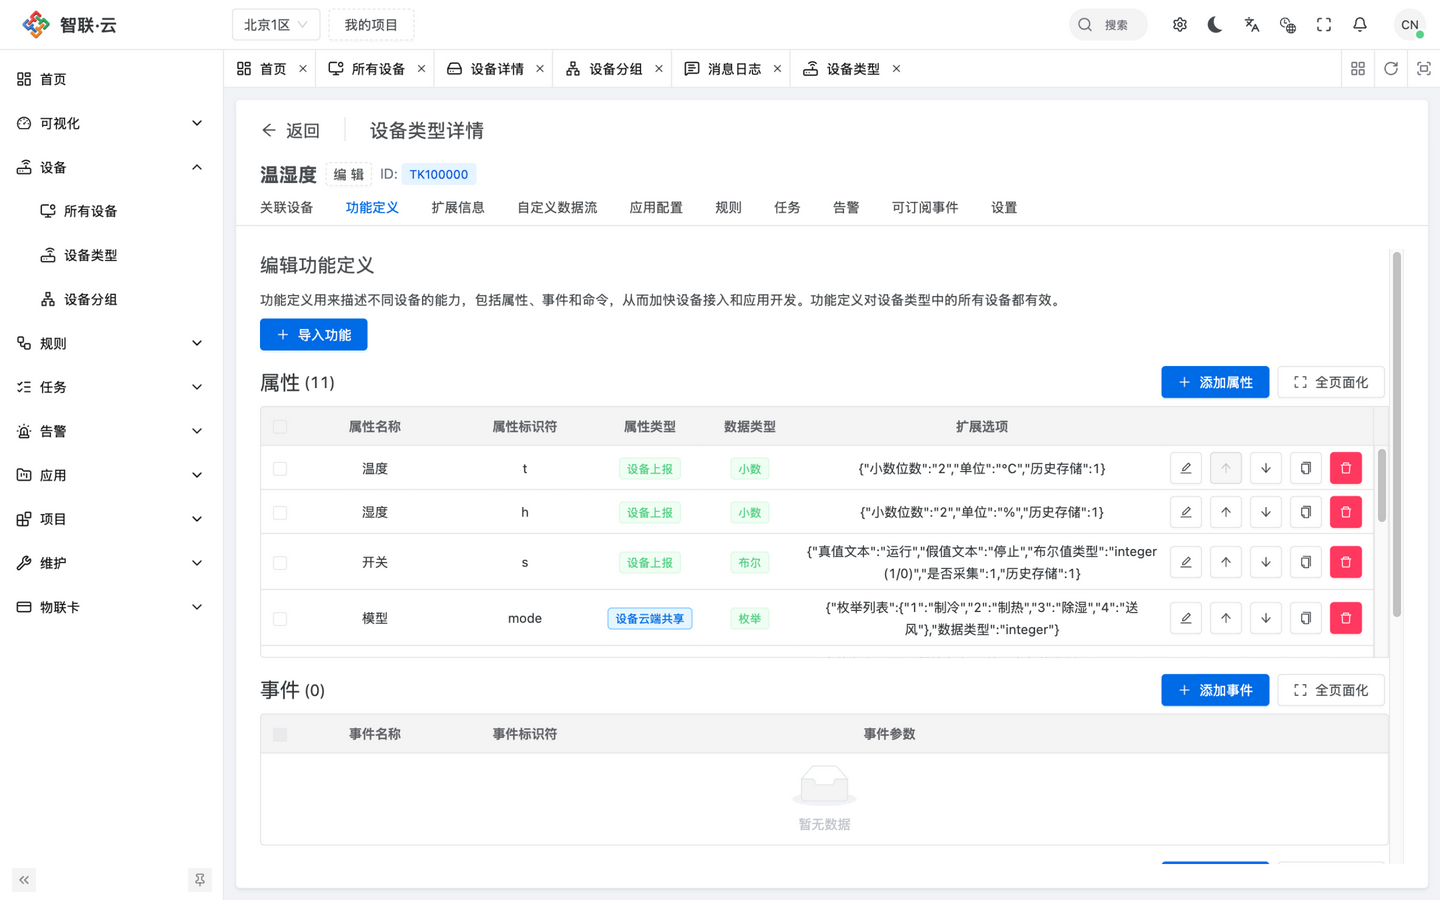Click the 添加属性 button
The width and height of the screenshot is (1440, 900).
[1215, 382]
